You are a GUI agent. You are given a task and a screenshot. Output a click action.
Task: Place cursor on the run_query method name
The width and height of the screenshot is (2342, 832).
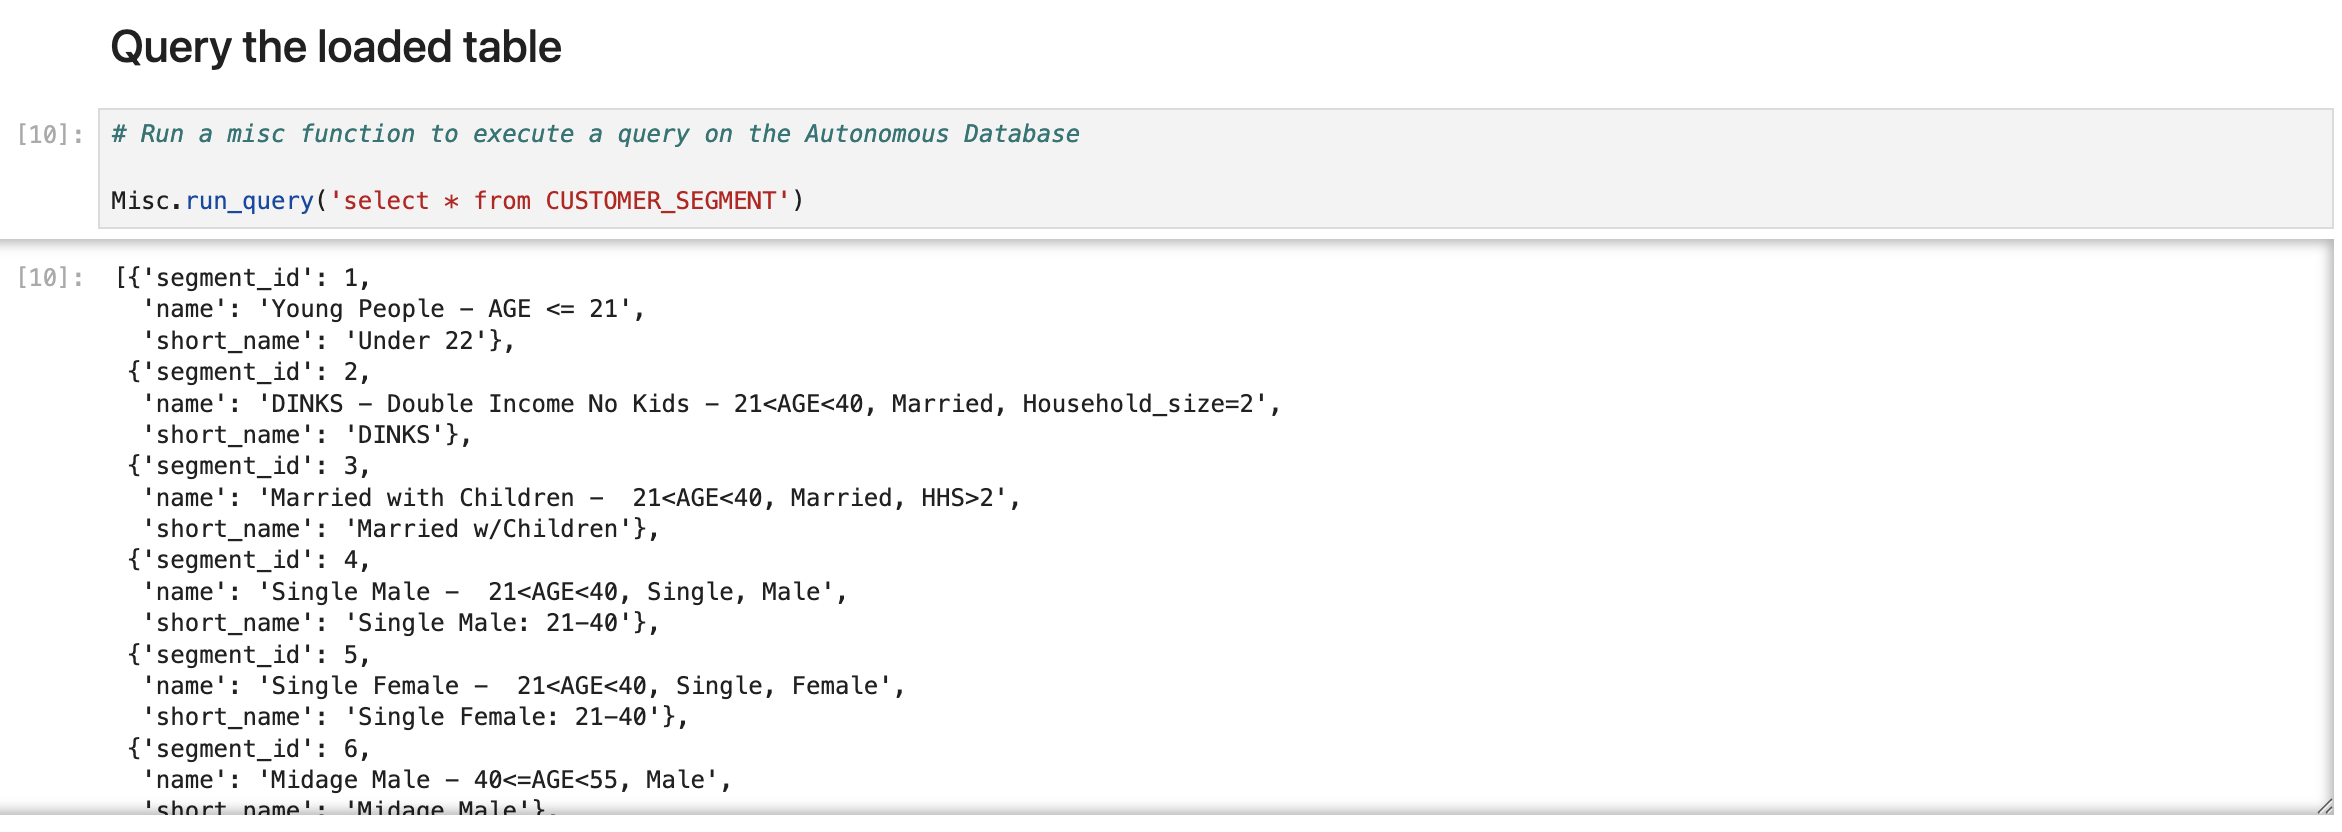pyautogui.click(x=250, y=201)
